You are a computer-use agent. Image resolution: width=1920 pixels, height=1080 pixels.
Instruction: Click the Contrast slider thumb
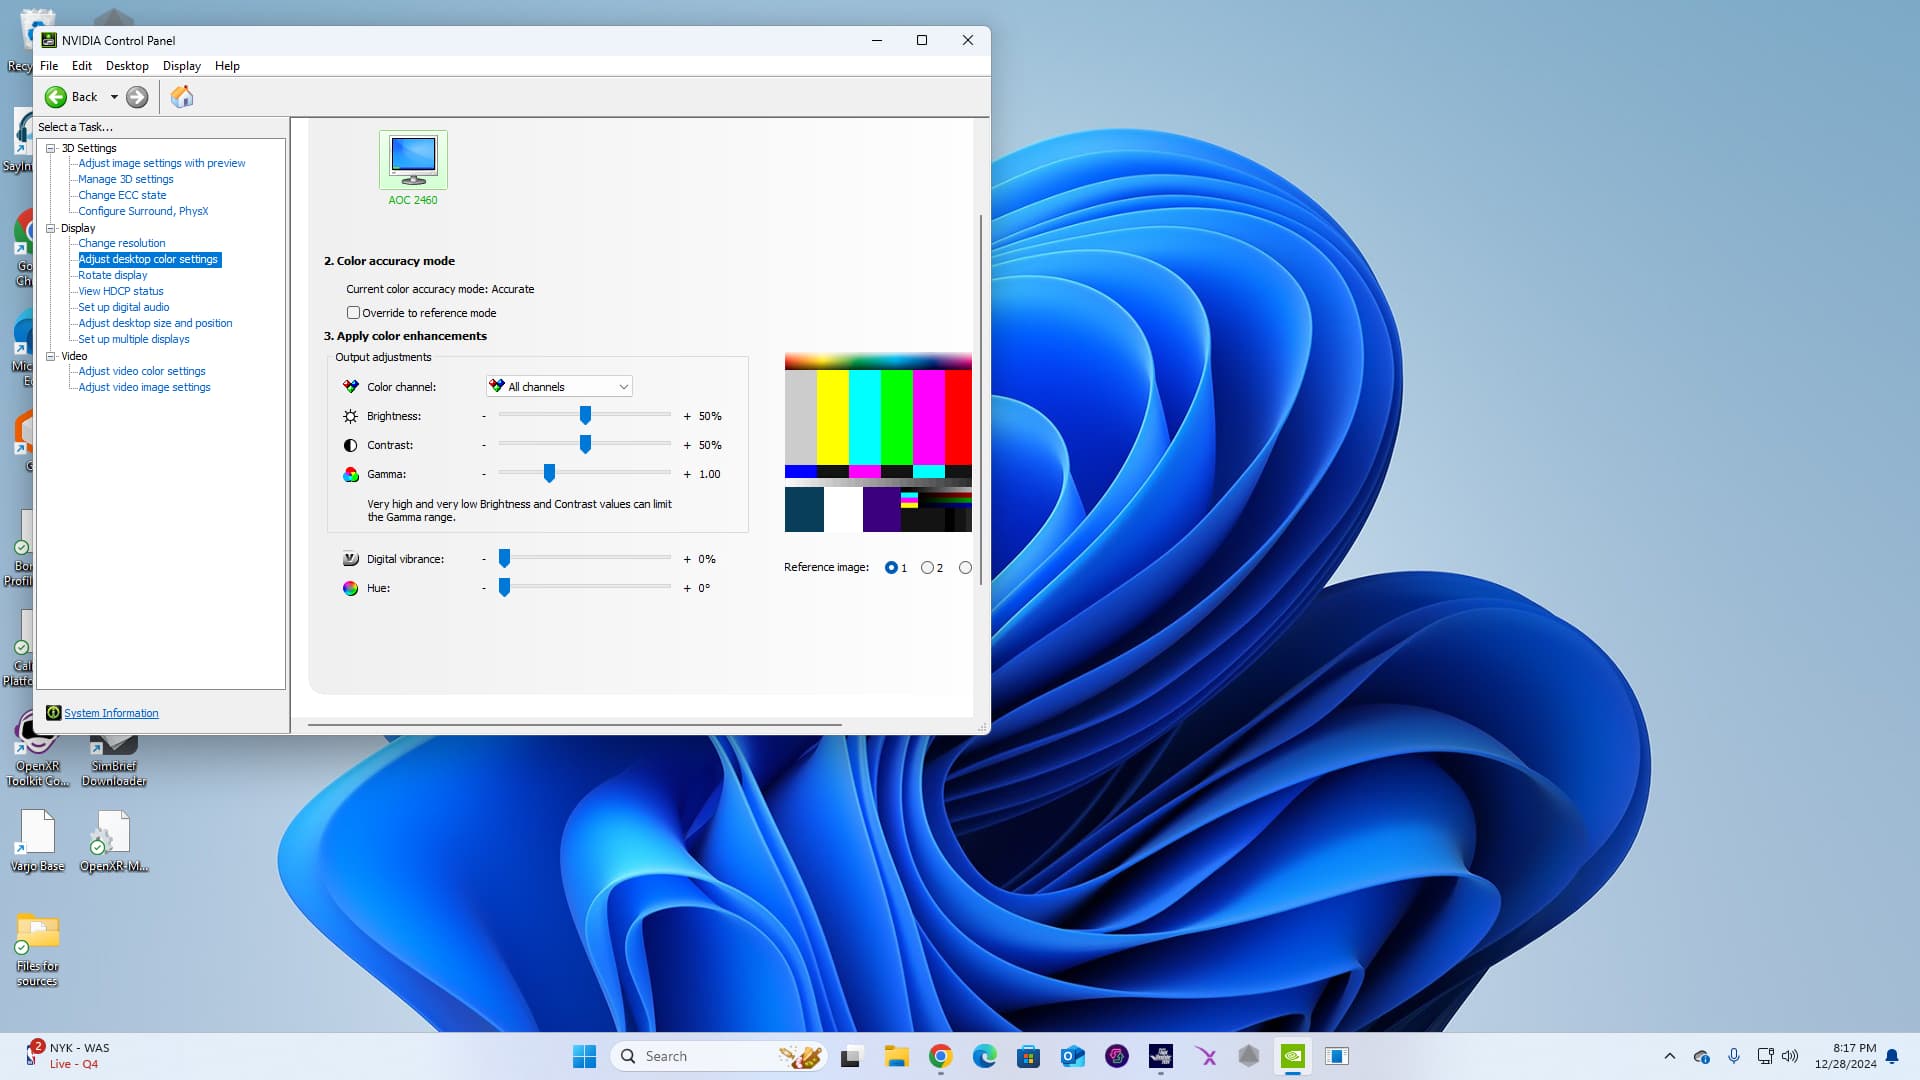585,444
